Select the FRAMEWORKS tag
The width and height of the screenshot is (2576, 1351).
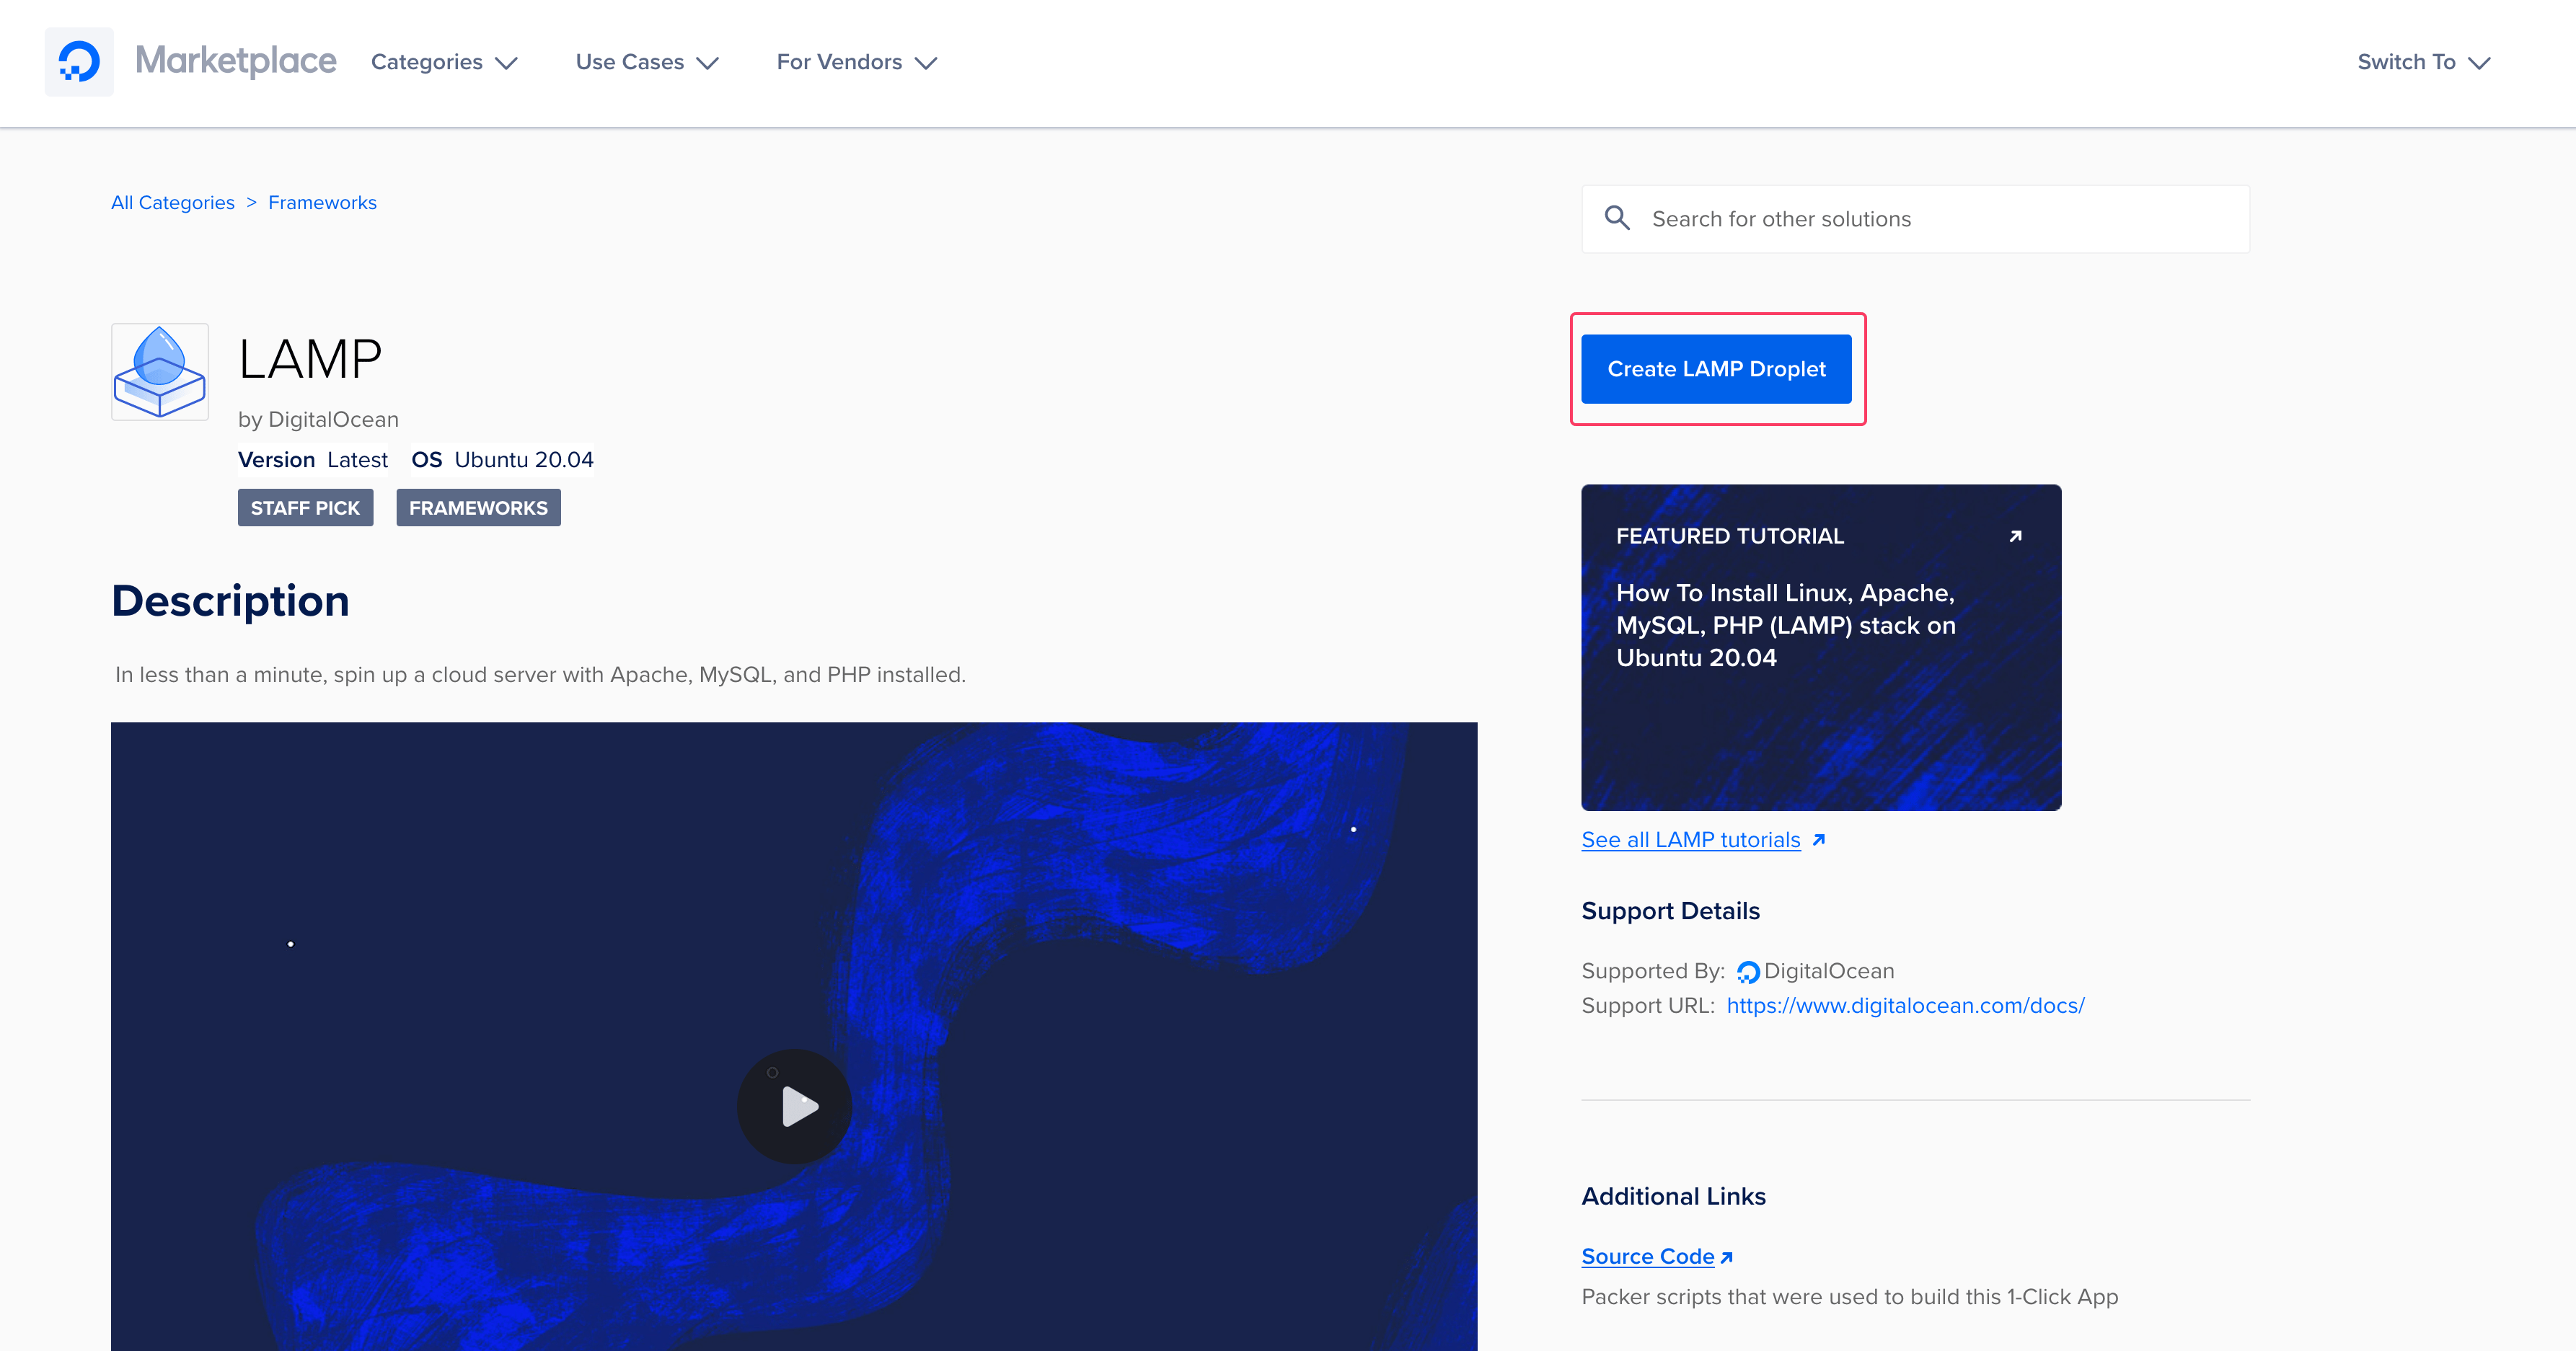(478, 508)
